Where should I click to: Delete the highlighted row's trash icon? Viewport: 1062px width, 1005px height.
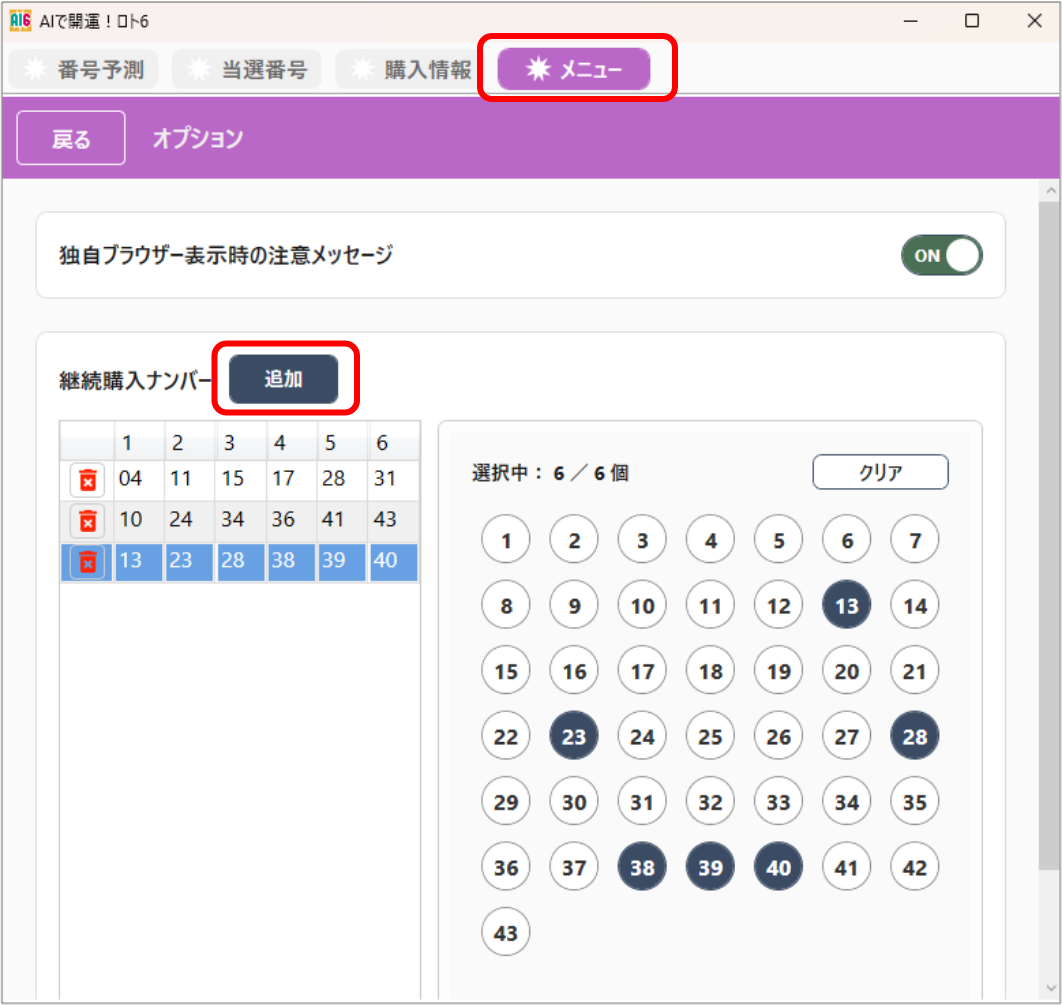pos(86,562)
